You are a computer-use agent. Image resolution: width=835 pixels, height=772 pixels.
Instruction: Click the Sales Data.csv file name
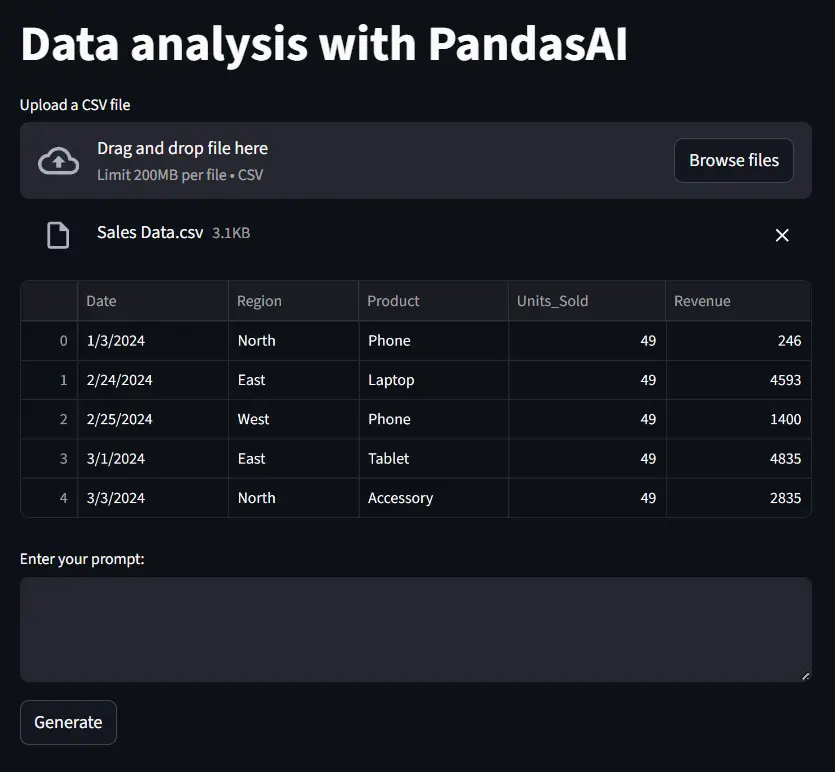click(150, 233)
